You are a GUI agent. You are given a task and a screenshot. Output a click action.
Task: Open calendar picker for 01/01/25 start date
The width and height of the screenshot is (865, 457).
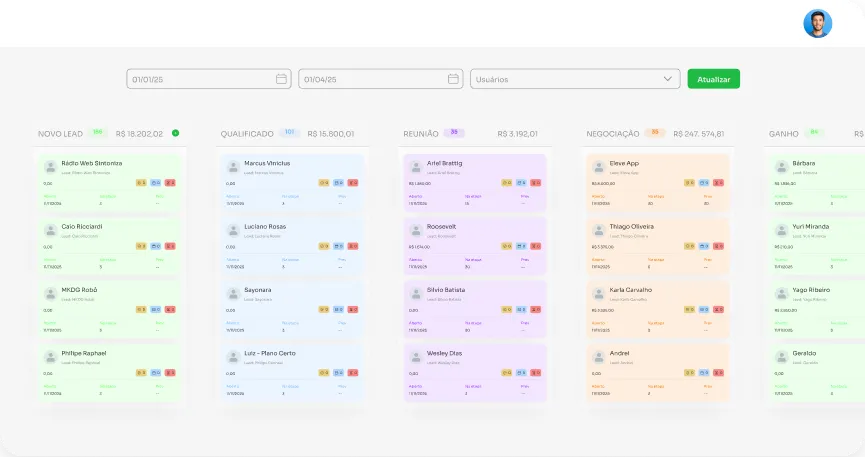281,79
